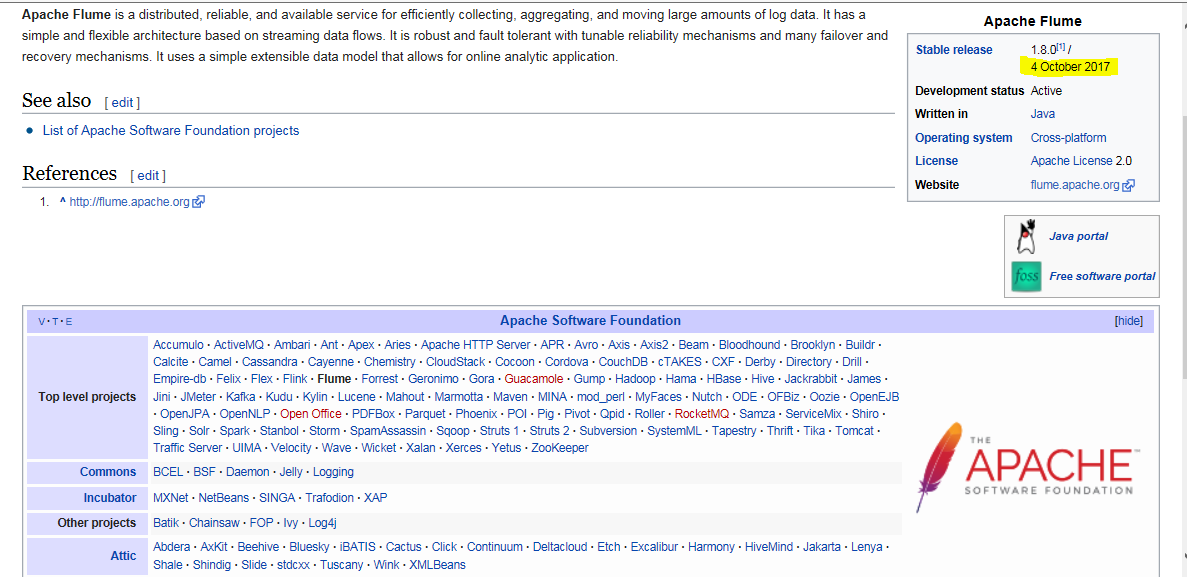Visit flume.apache.org website link in infobox
Viewport: 1187px width, 577px height.
1076,185
